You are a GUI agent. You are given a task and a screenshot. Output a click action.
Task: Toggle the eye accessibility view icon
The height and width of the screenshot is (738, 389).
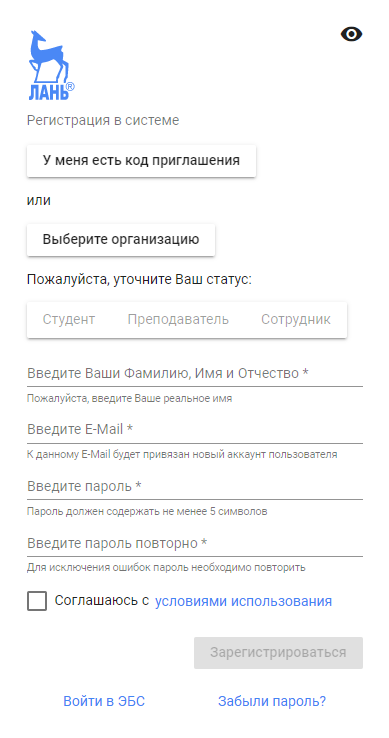click(351, 34)
